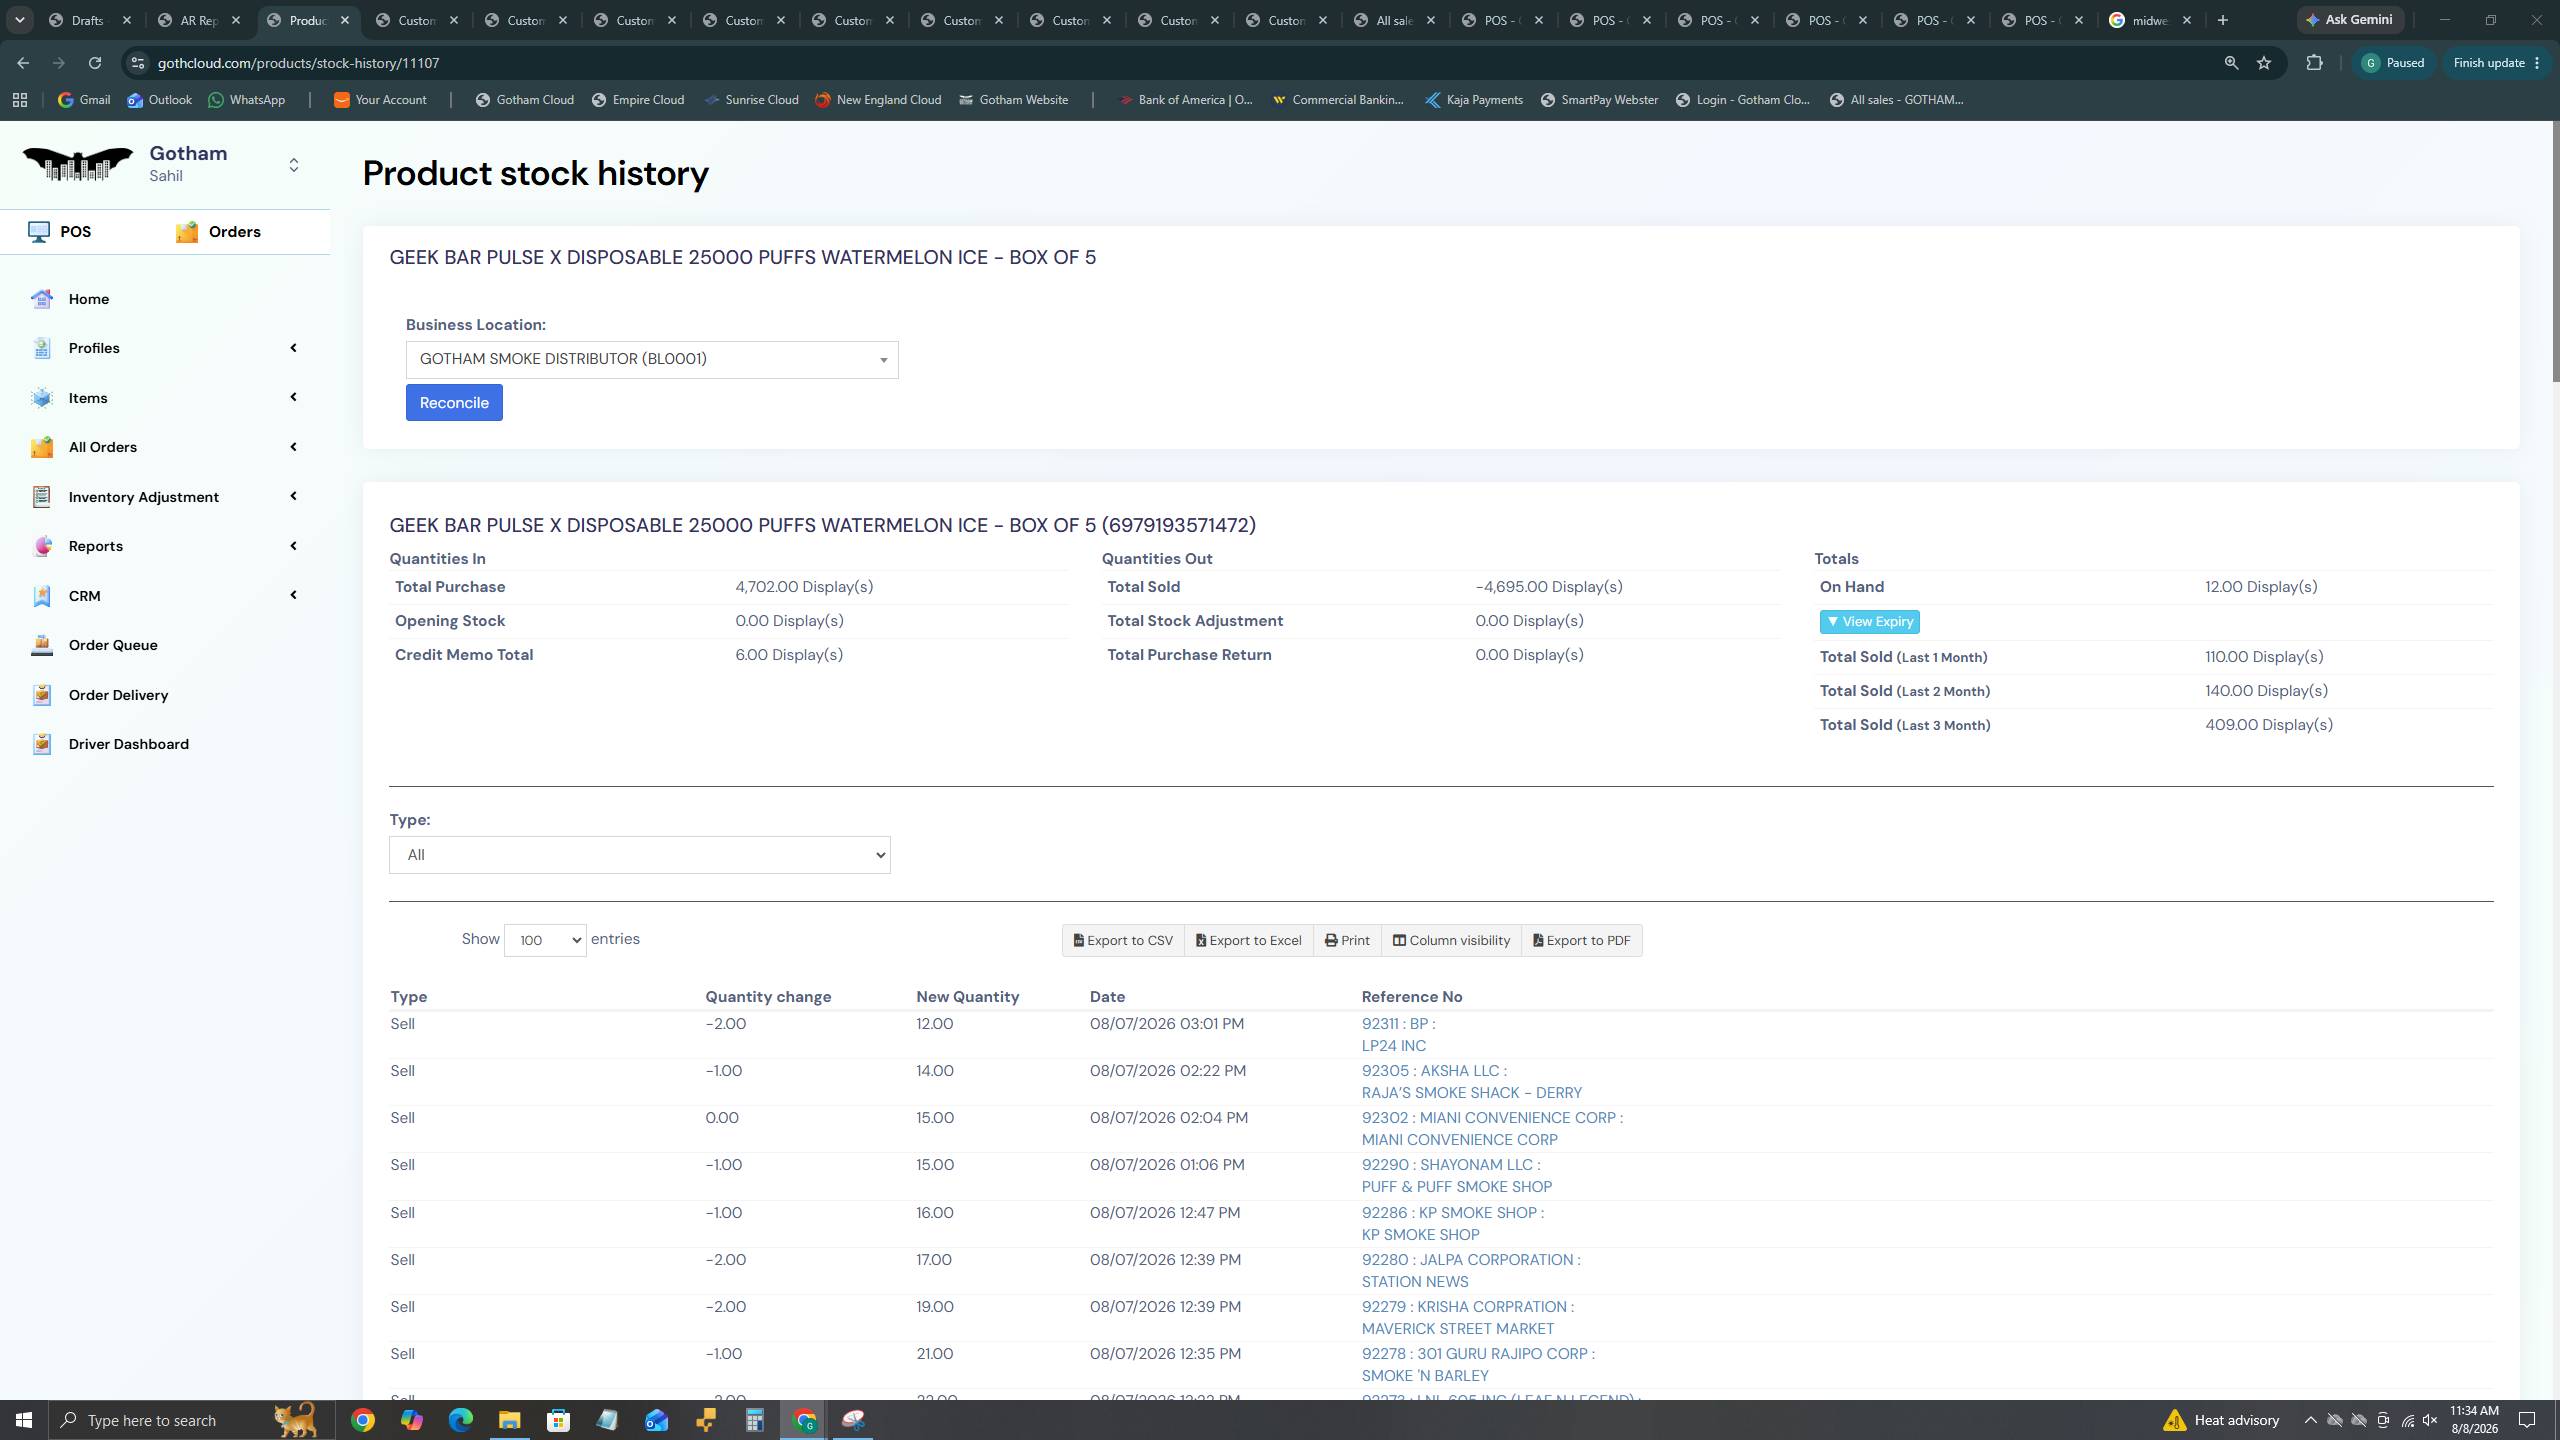Open Calculator from the Windows taskbar

754,1420
